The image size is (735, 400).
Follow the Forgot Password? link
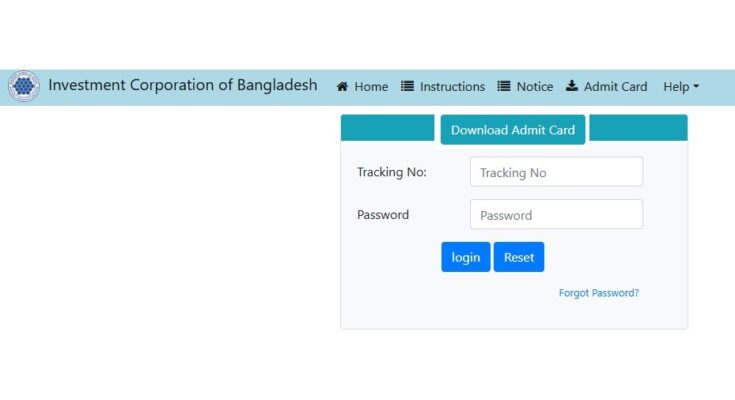(x=599, y=293)
